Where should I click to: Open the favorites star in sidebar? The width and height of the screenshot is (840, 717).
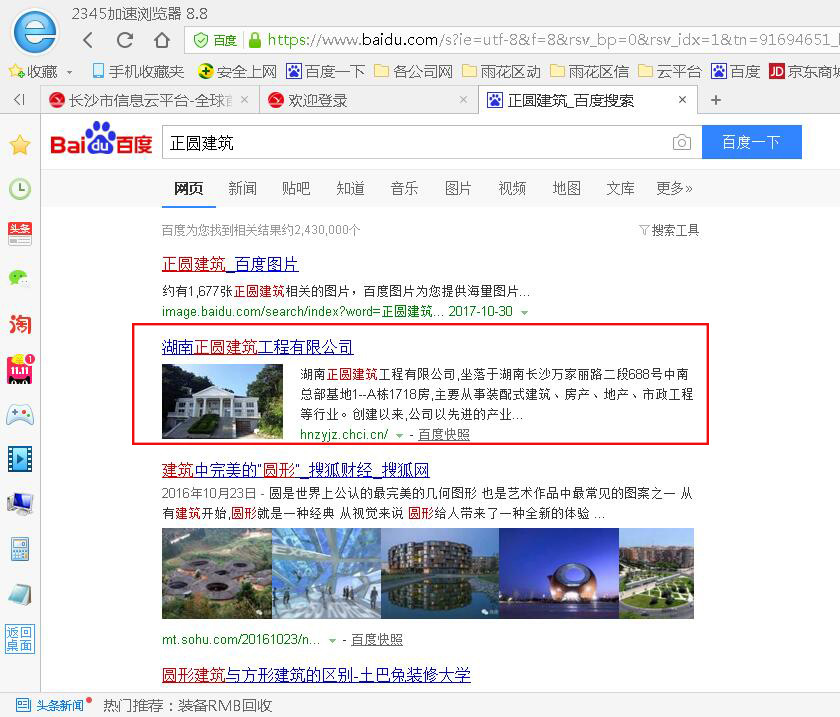click(x=20, y=145)
